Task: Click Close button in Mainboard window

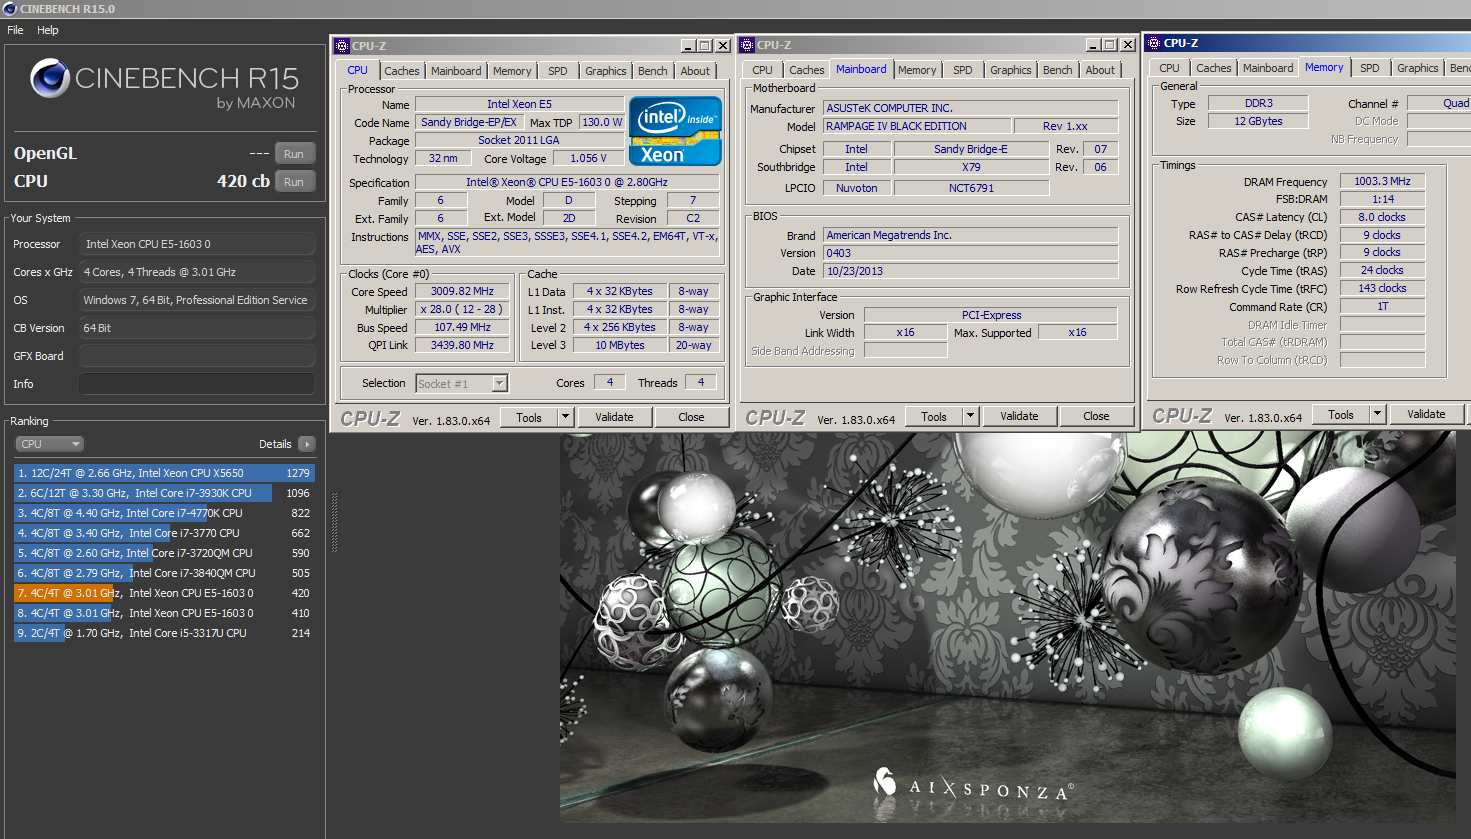Action: pos(1096,416)
